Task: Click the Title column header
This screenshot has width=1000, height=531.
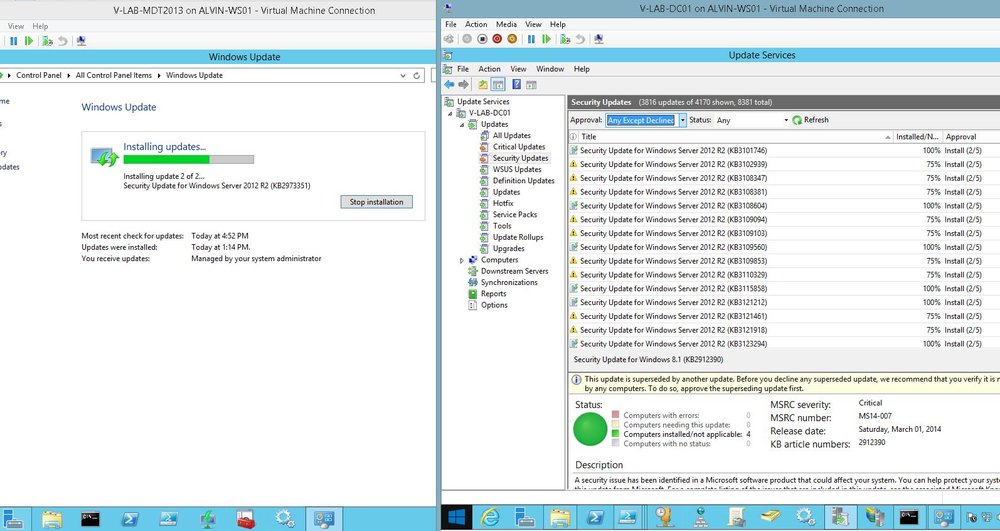Action: tap(730, 136)
